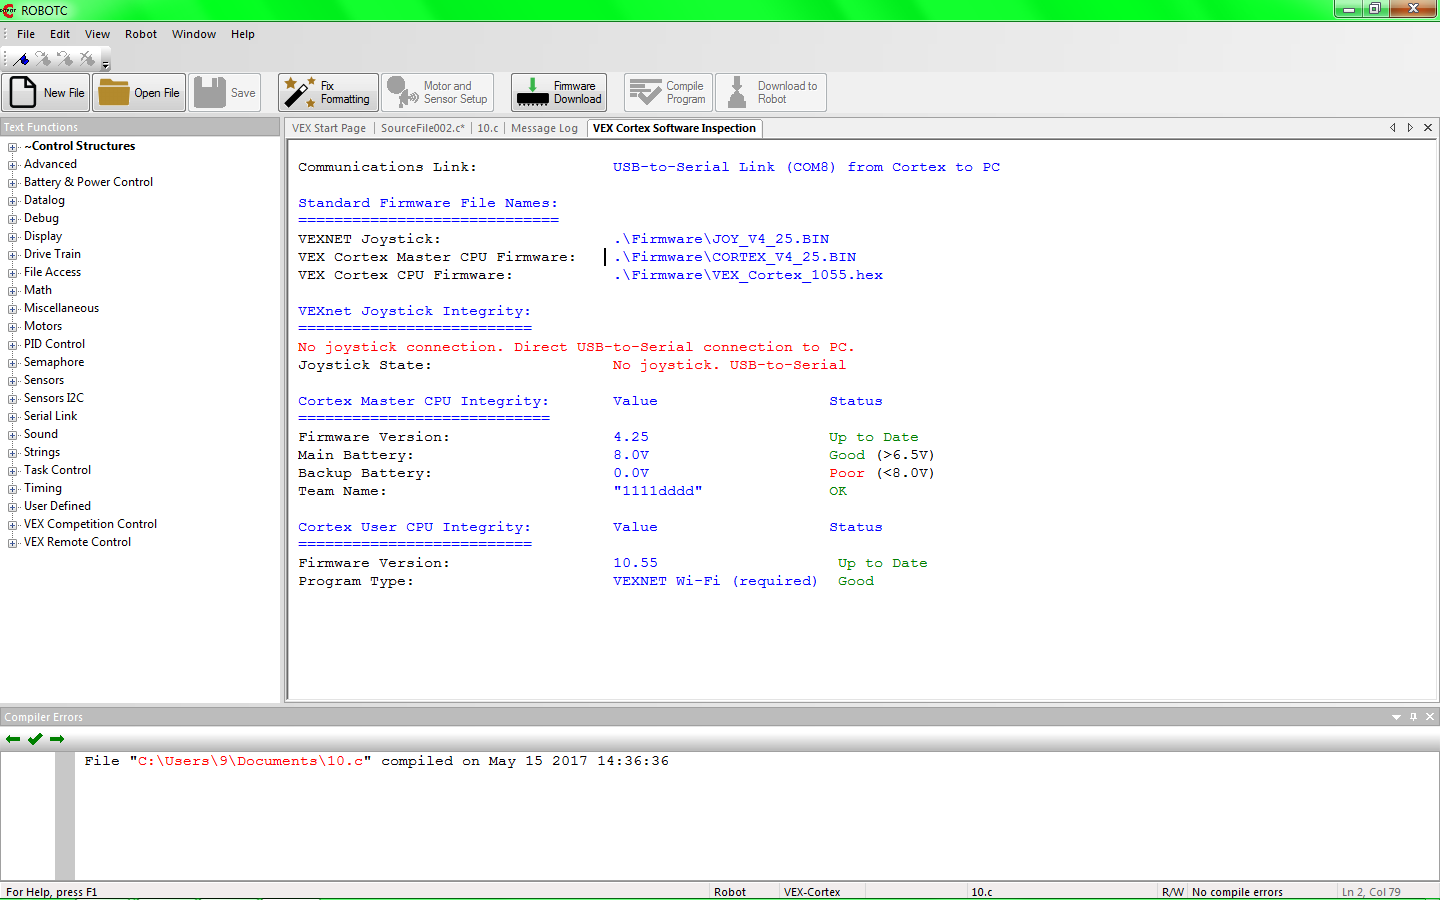Open the Help menu

click(x=243, y=34)
